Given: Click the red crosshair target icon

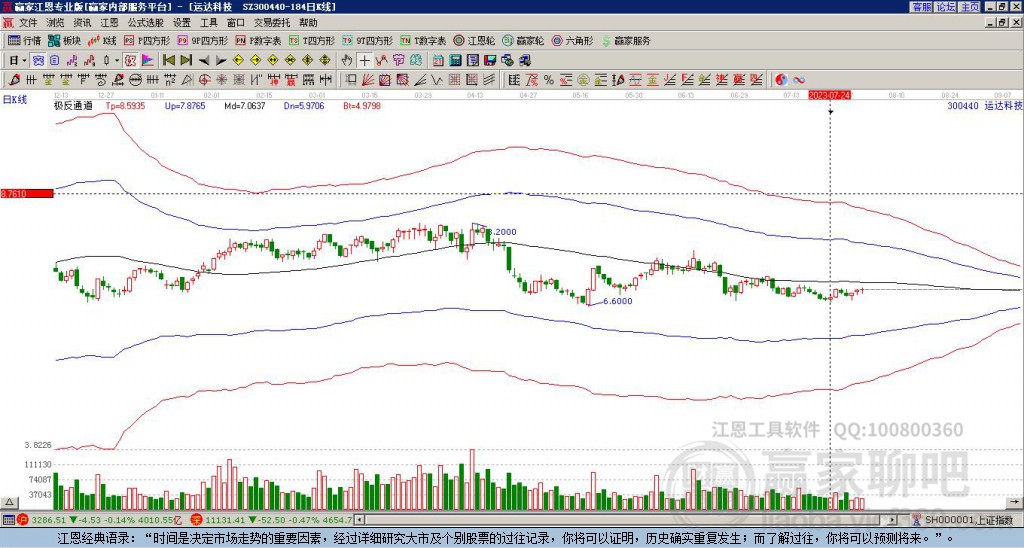Looking at the screenshot, I should [x=204, y=80].
